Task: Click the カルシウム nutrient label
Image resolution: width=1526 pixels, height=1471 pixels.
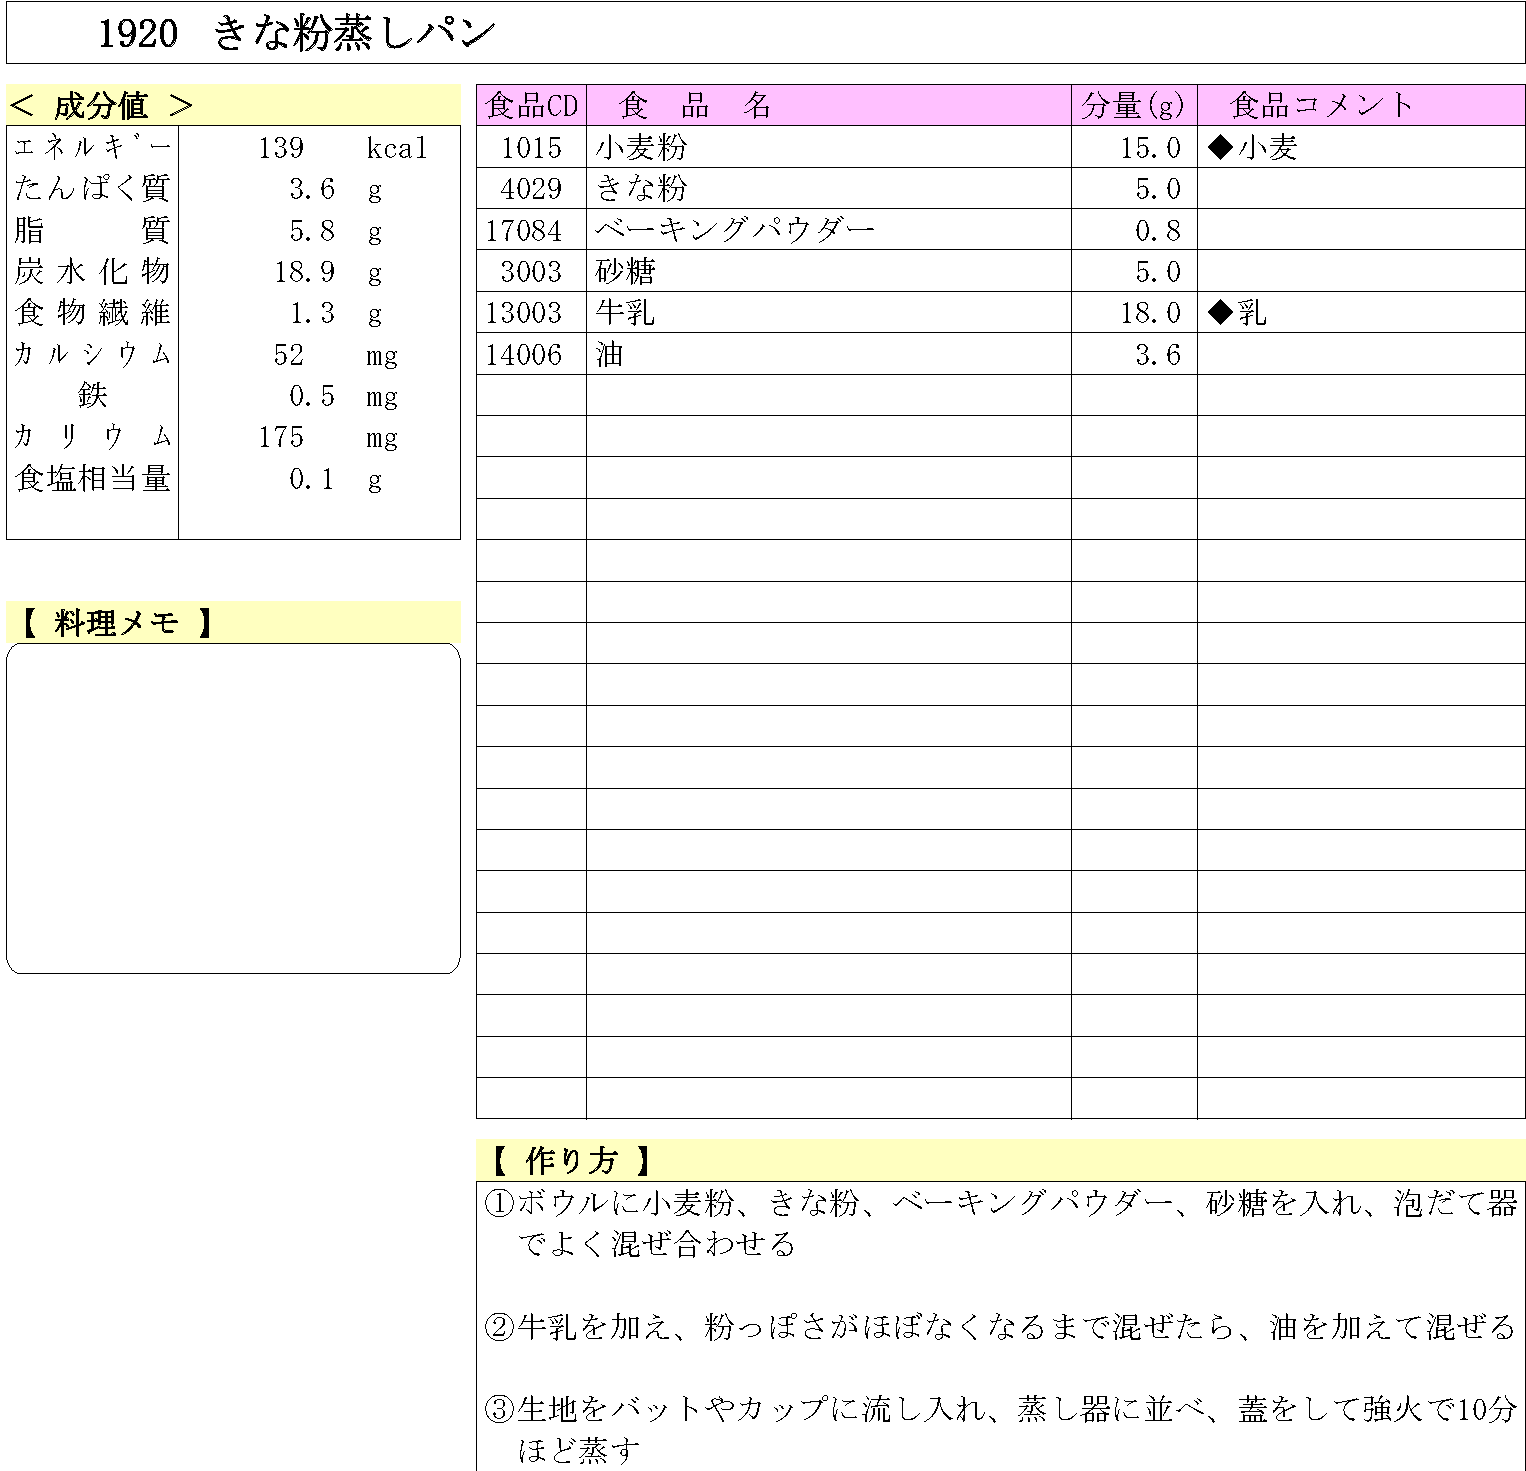Action: click(93, 355)
